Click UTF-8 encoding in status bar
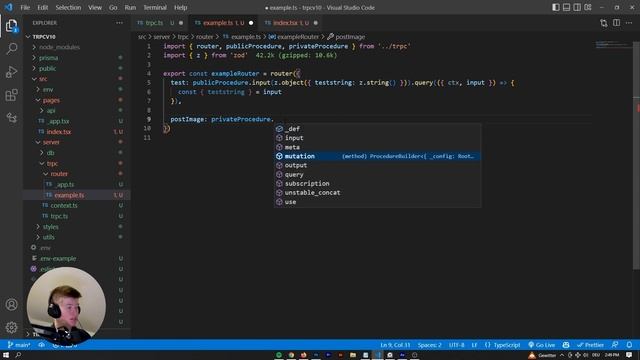Screen dimensions: 640x360 click(456, 345)
